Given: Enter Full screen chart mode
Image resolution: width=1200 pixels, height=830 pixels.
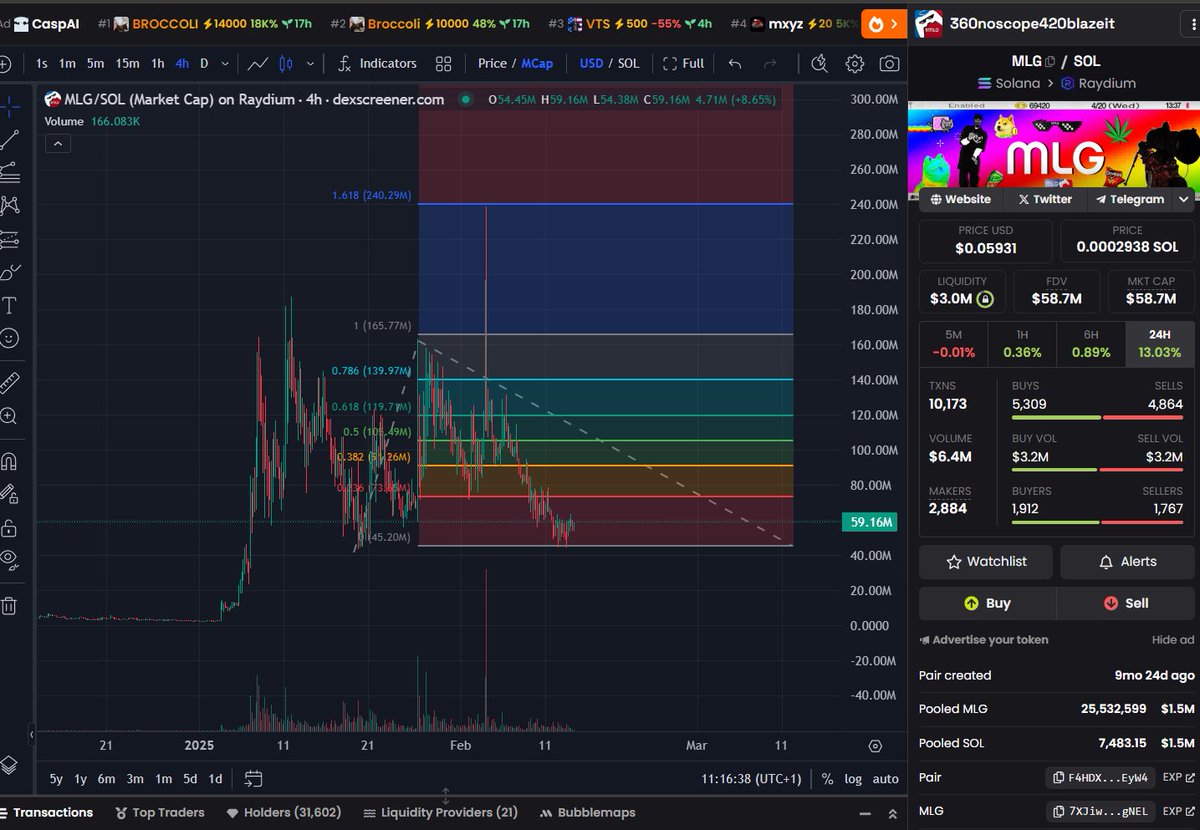Looking at the screenshot, I should click(x=683, y=63).
